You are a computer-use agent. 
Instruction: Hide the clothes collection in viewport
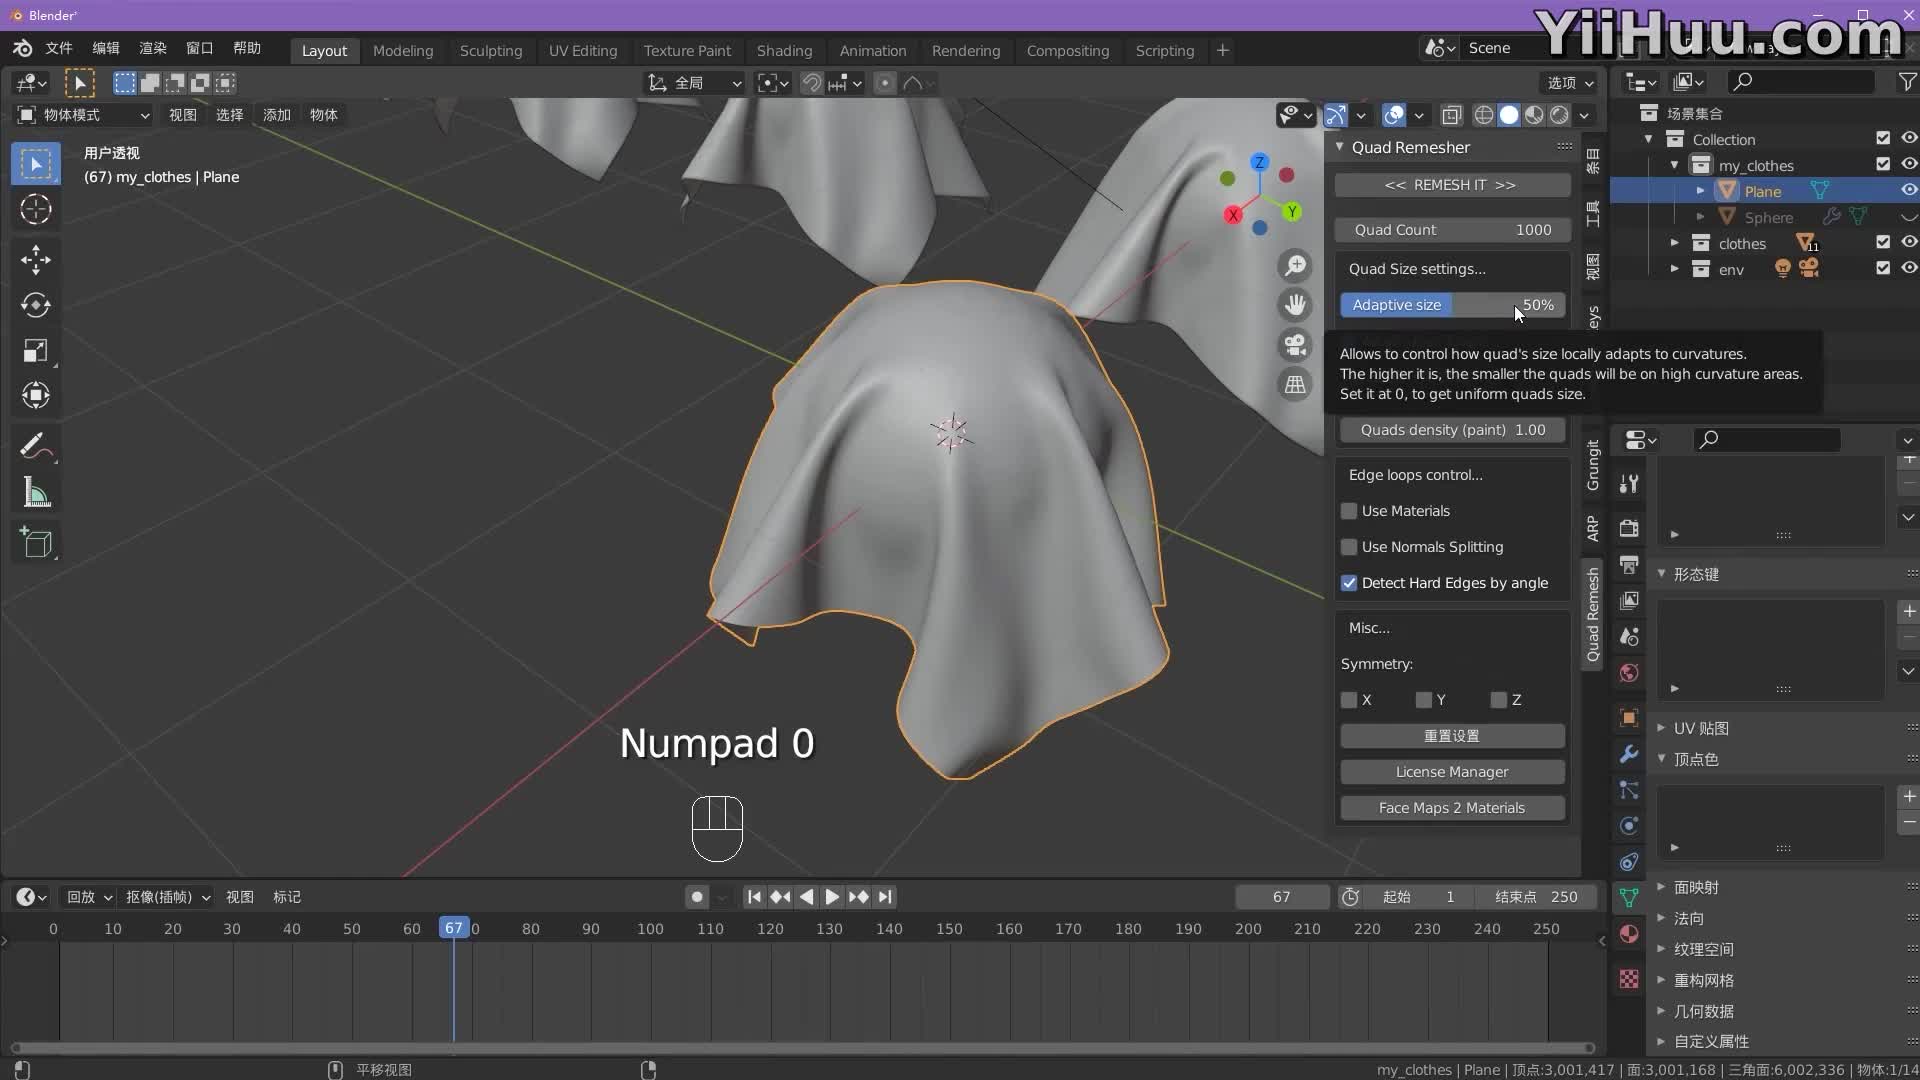1908,242
